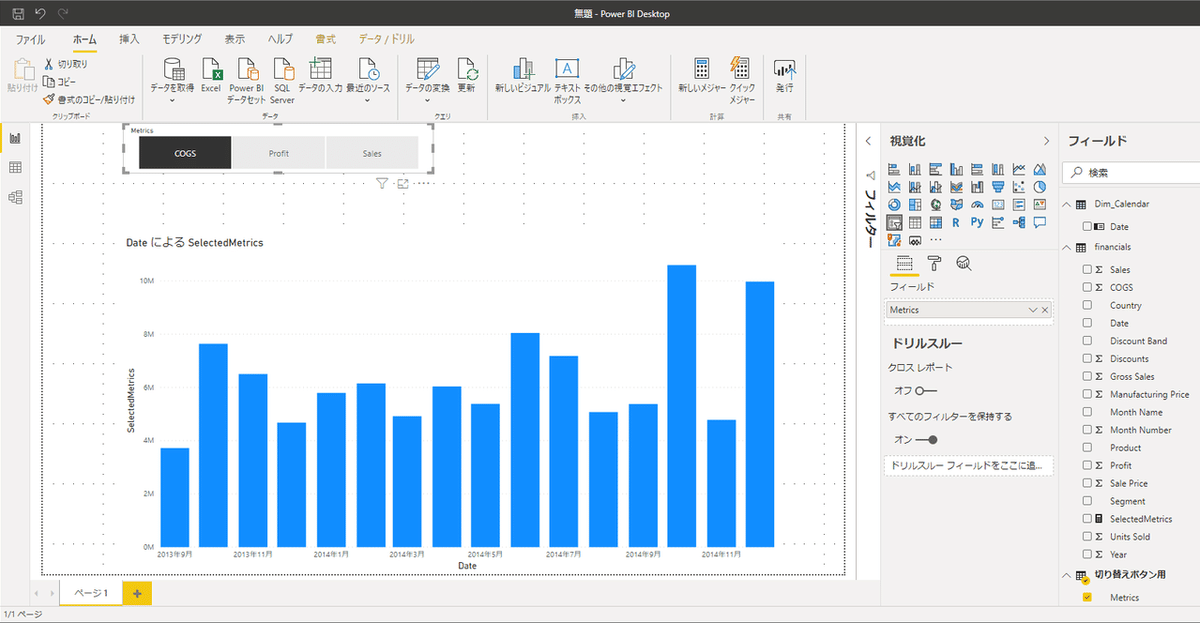The width and height of the screenshot is (1200, 623).
Task: Add a new page with plus button
Action: (x=137, y=593)
